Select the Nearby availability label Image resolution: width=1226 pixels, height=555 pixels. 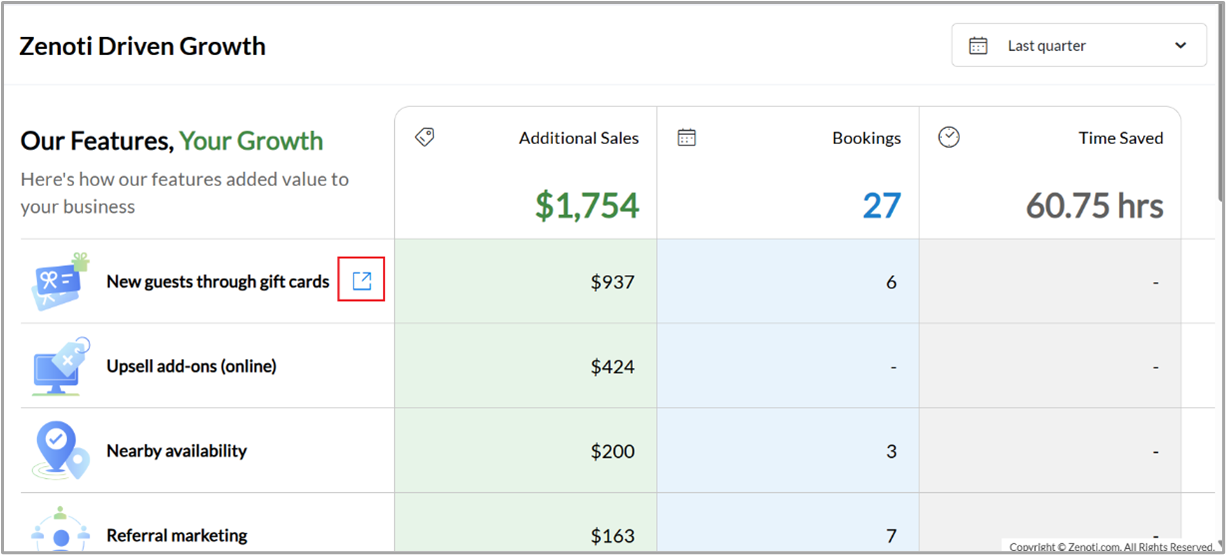177,451
